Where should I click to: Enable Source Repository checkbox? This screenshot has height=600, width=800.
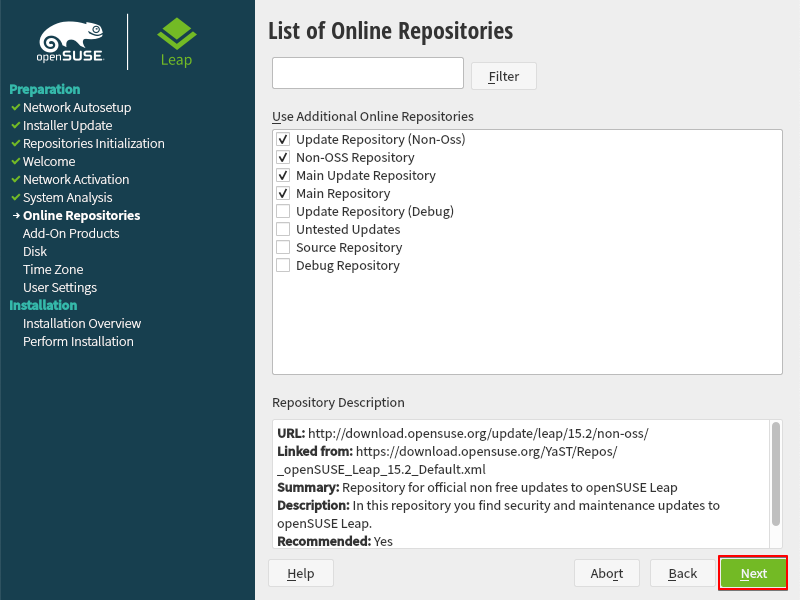tap(283, 247)
